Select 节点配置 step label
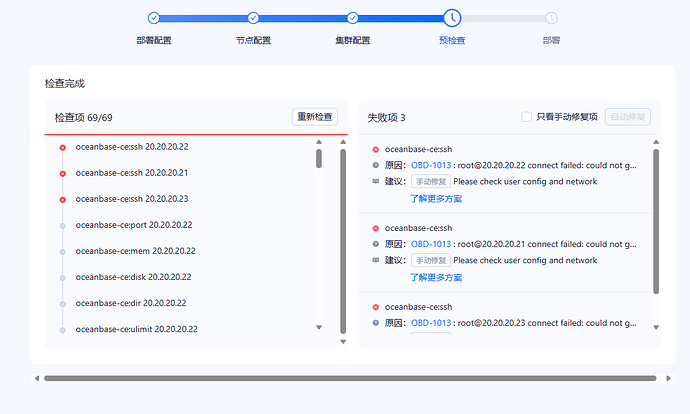Viewport: 690px width, 414px height. pos(253,40)
